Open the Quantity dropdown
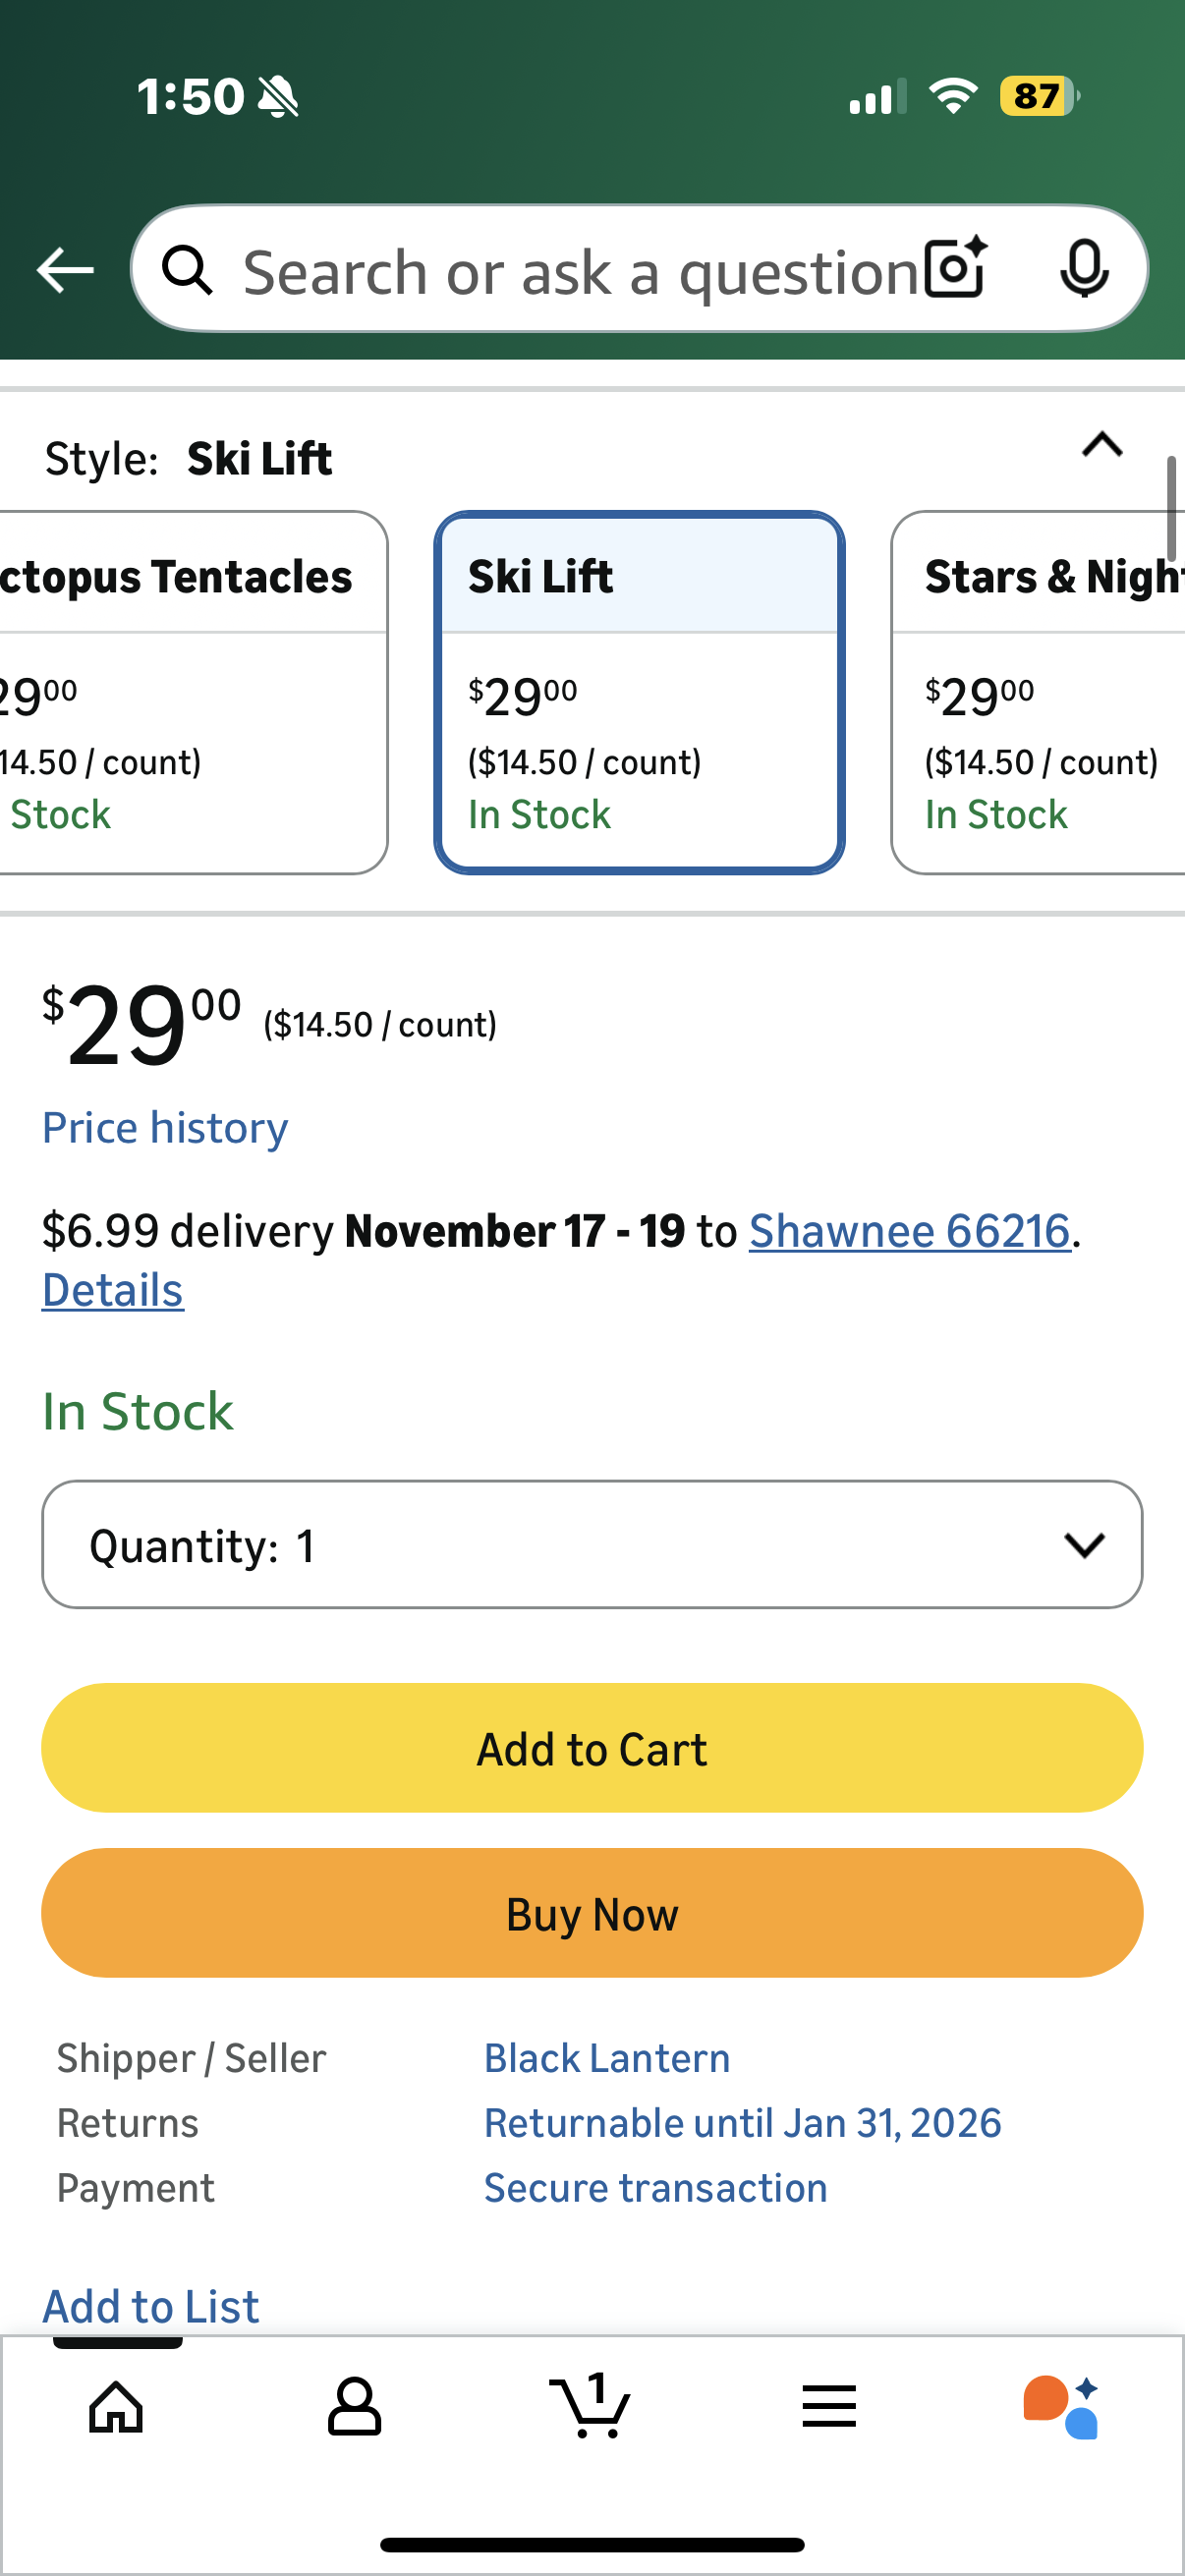Viewport: 1185px width, 2576px height. coord(592,1545)
